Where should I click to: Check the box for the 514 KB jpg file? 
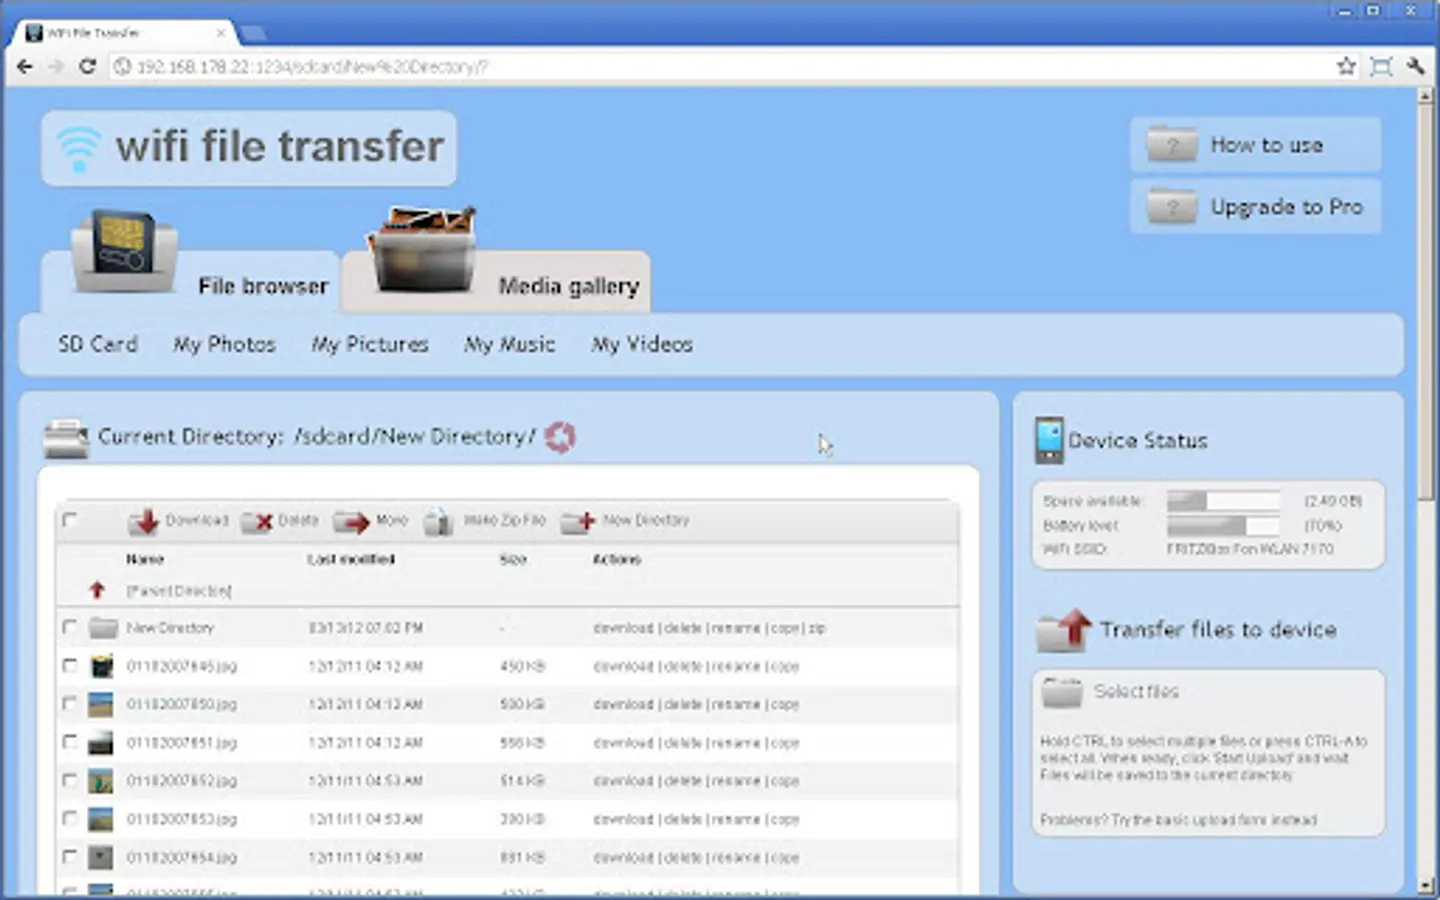pos(69,780)
